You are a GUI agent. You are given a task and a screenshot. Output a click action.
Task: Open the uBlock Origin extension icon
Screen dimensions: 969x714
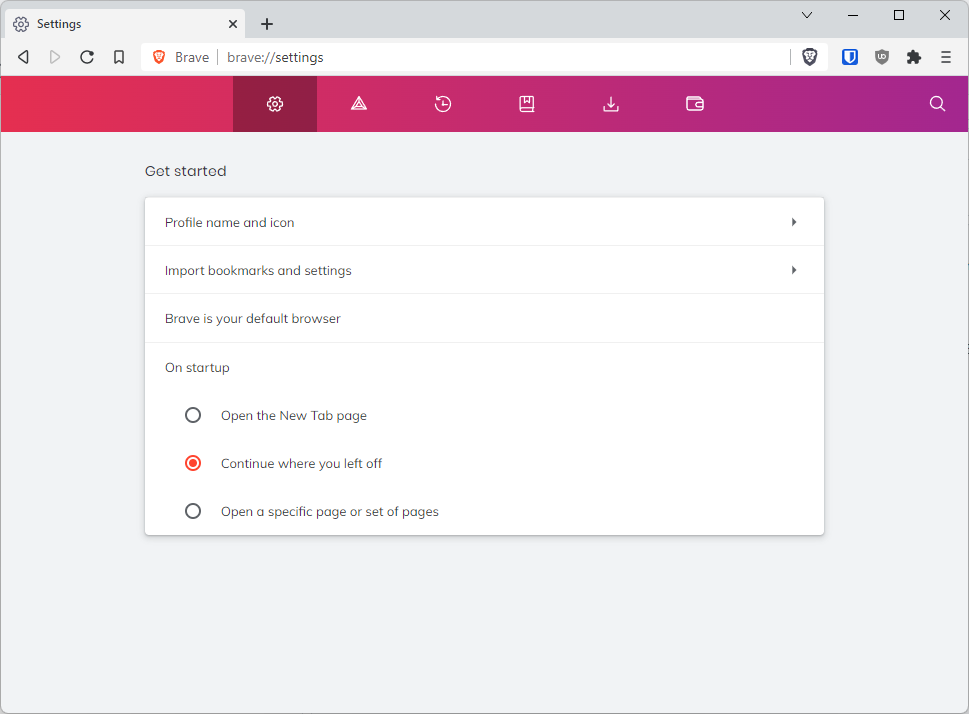882,57
